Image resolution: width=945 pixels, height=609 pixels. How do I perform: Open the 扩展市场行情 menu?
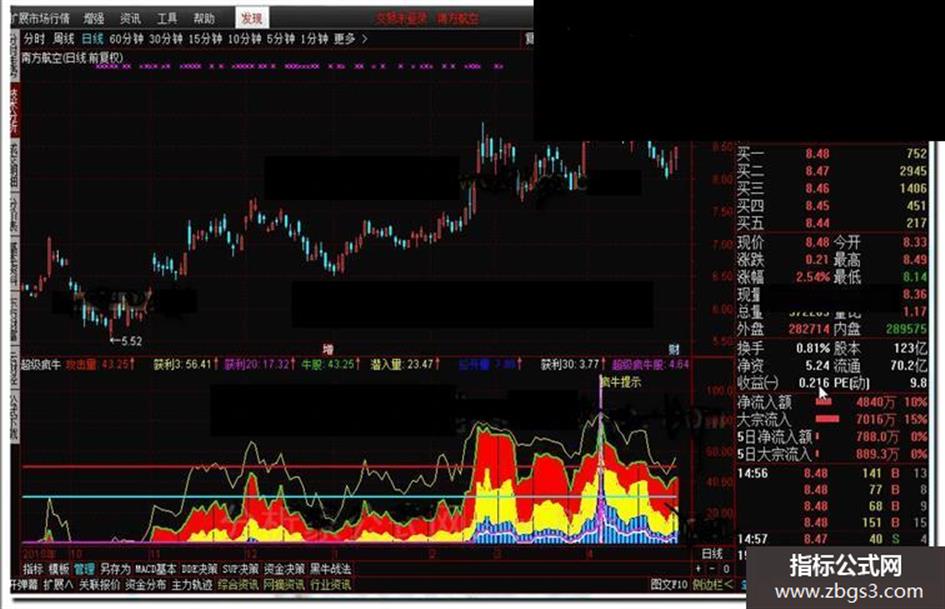pos(40,19)
